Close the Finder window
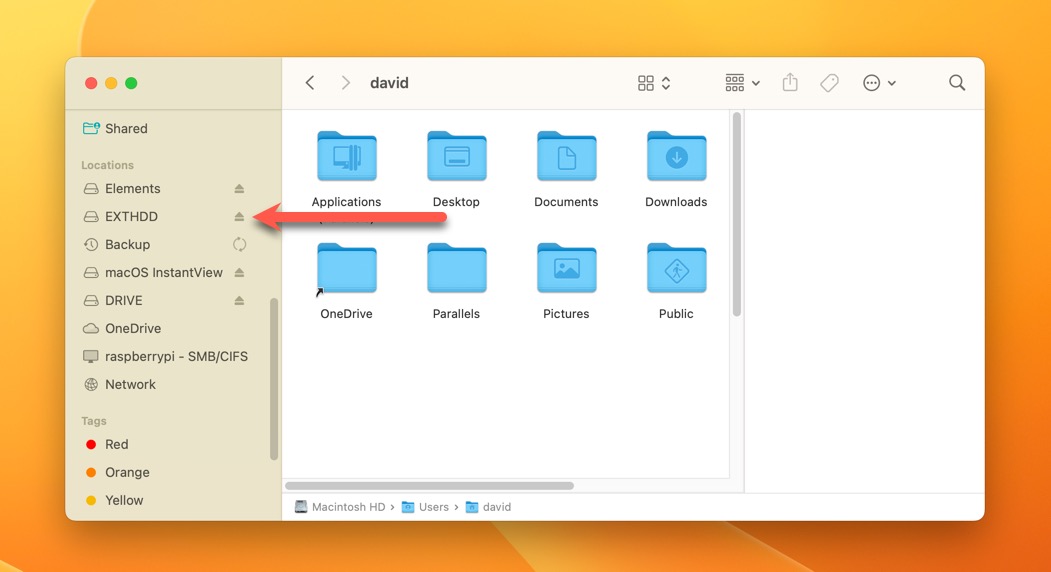Image resolution: width=1051 pixels, height=572 pixels. coord(91,83)
